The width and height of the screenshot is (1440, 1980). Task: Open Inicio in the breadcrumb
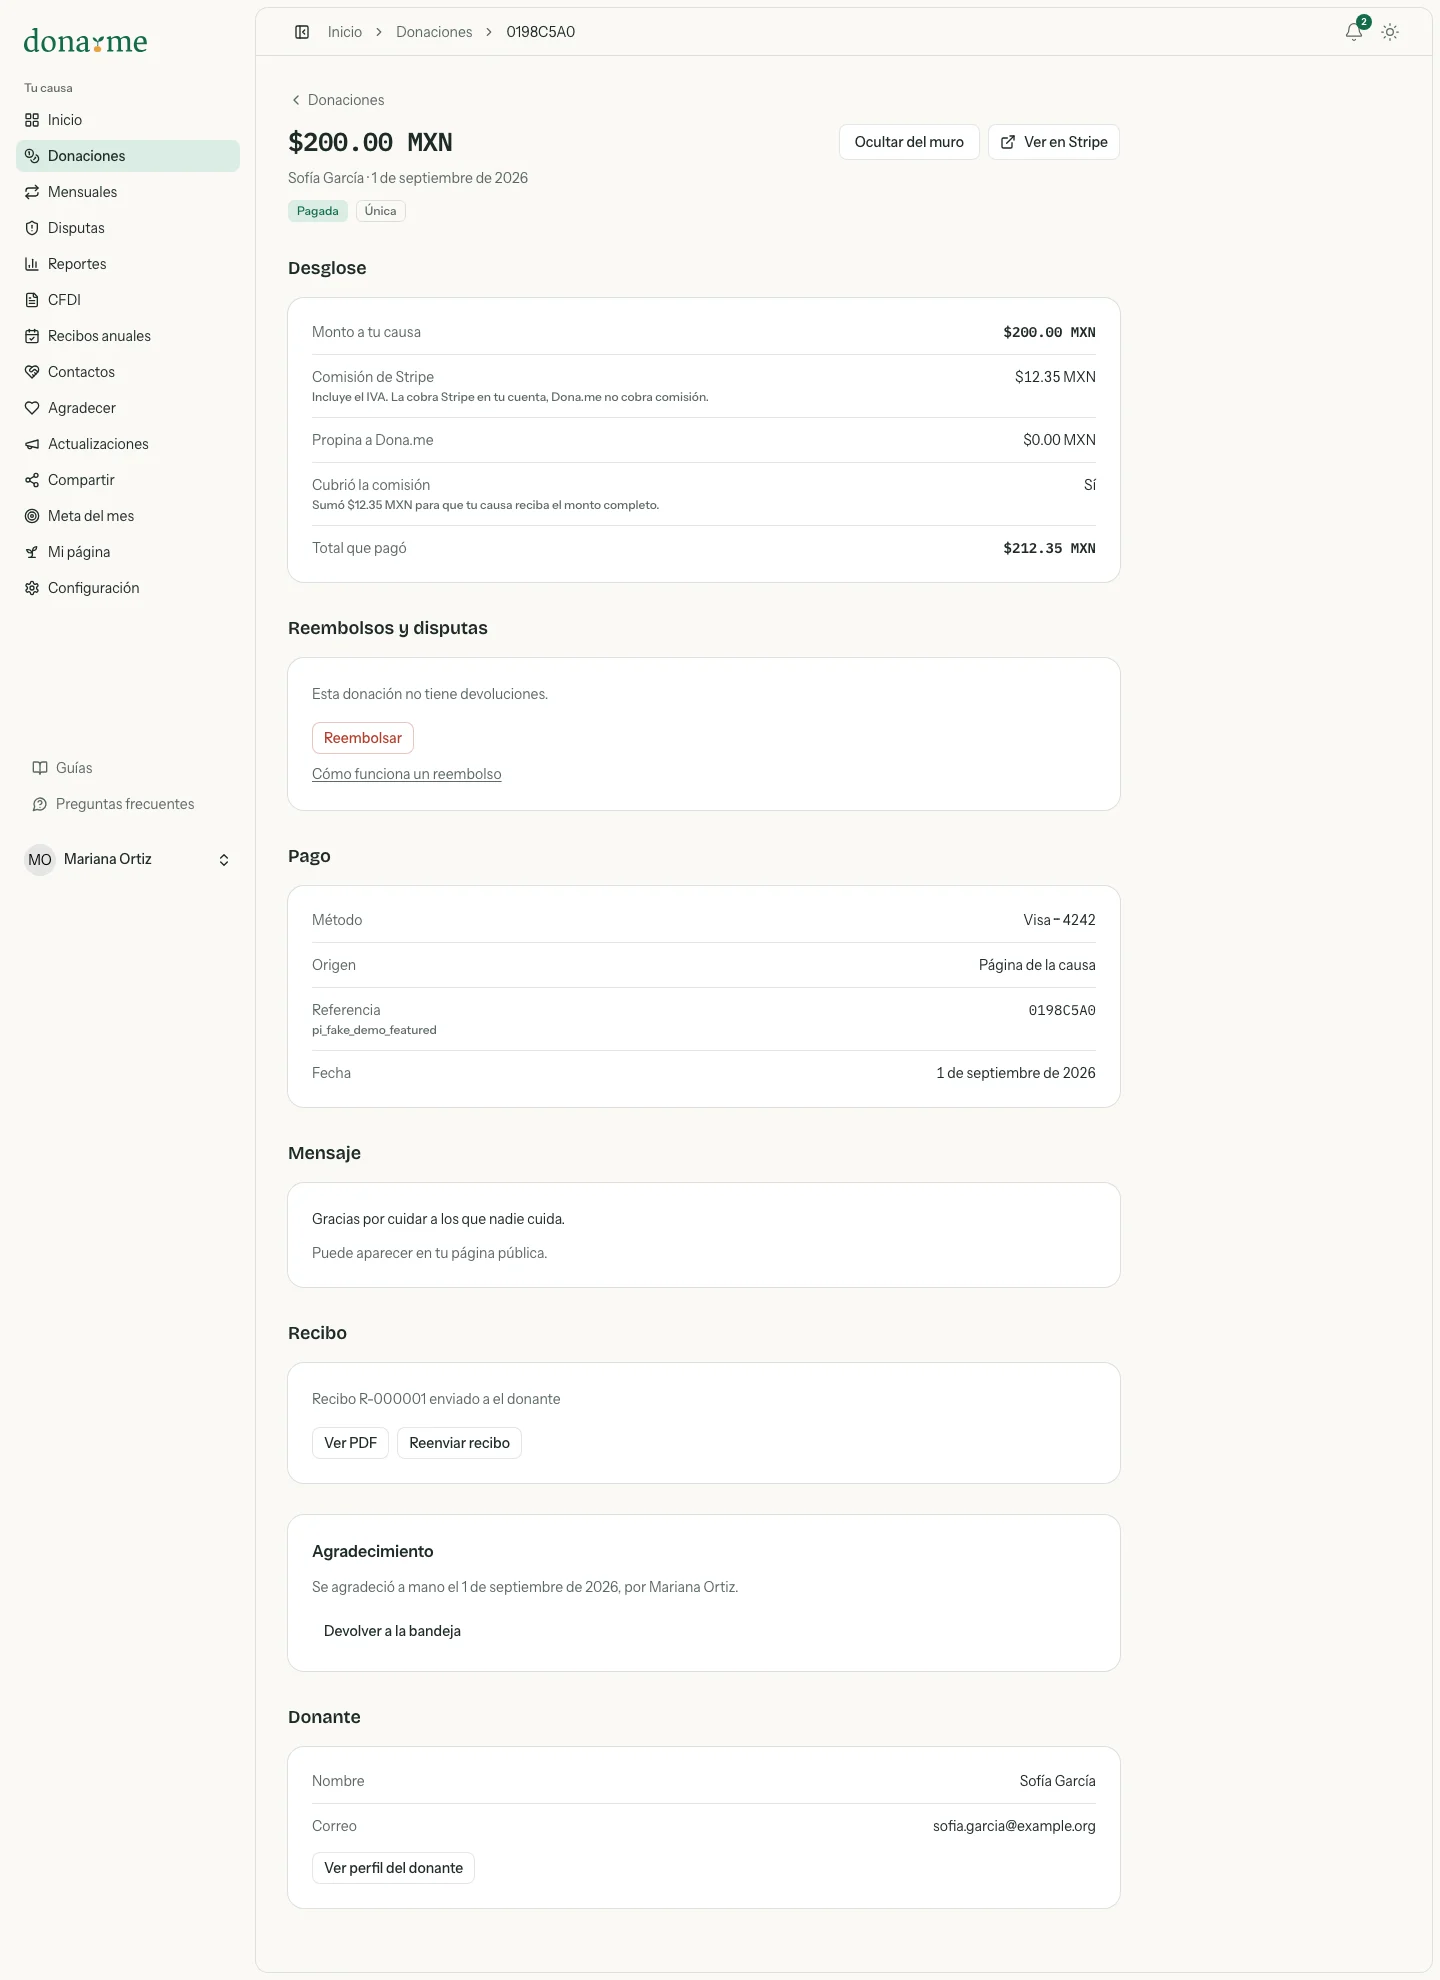click(x=345, y=32)
